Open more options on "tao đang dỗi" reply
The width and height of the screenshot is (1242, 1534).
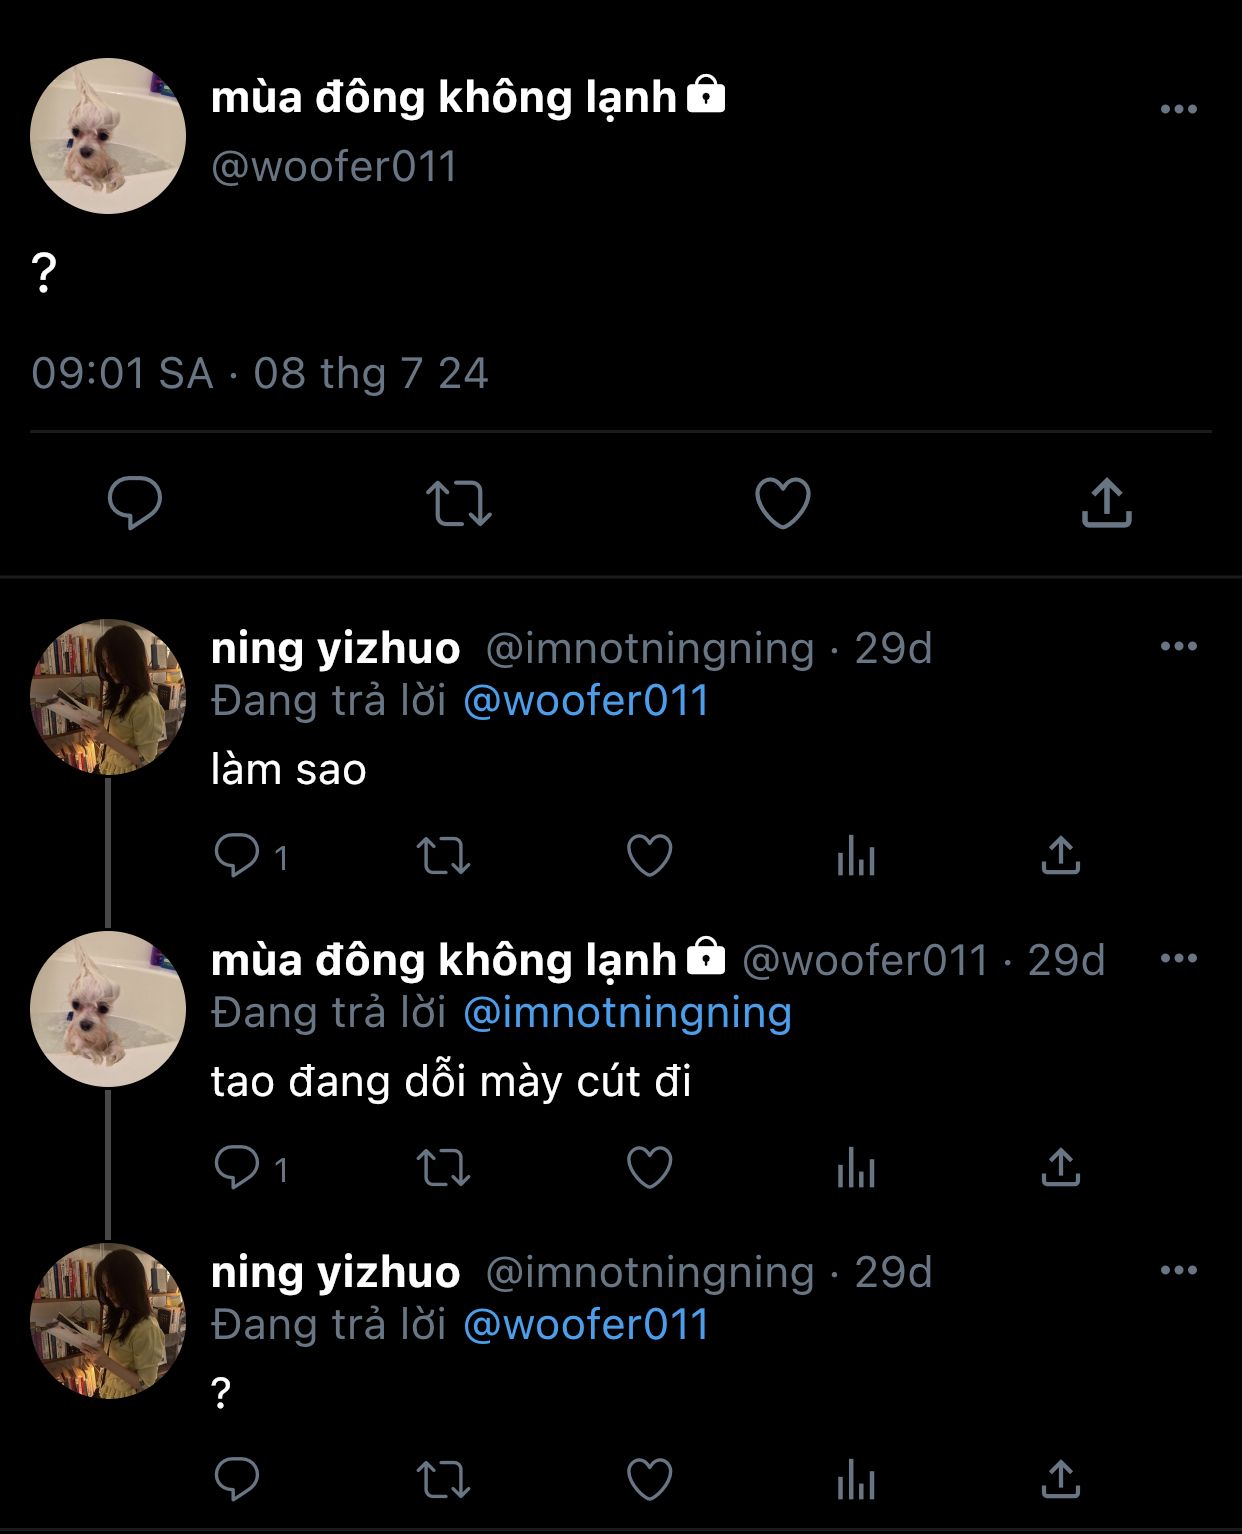(1179, 958)
